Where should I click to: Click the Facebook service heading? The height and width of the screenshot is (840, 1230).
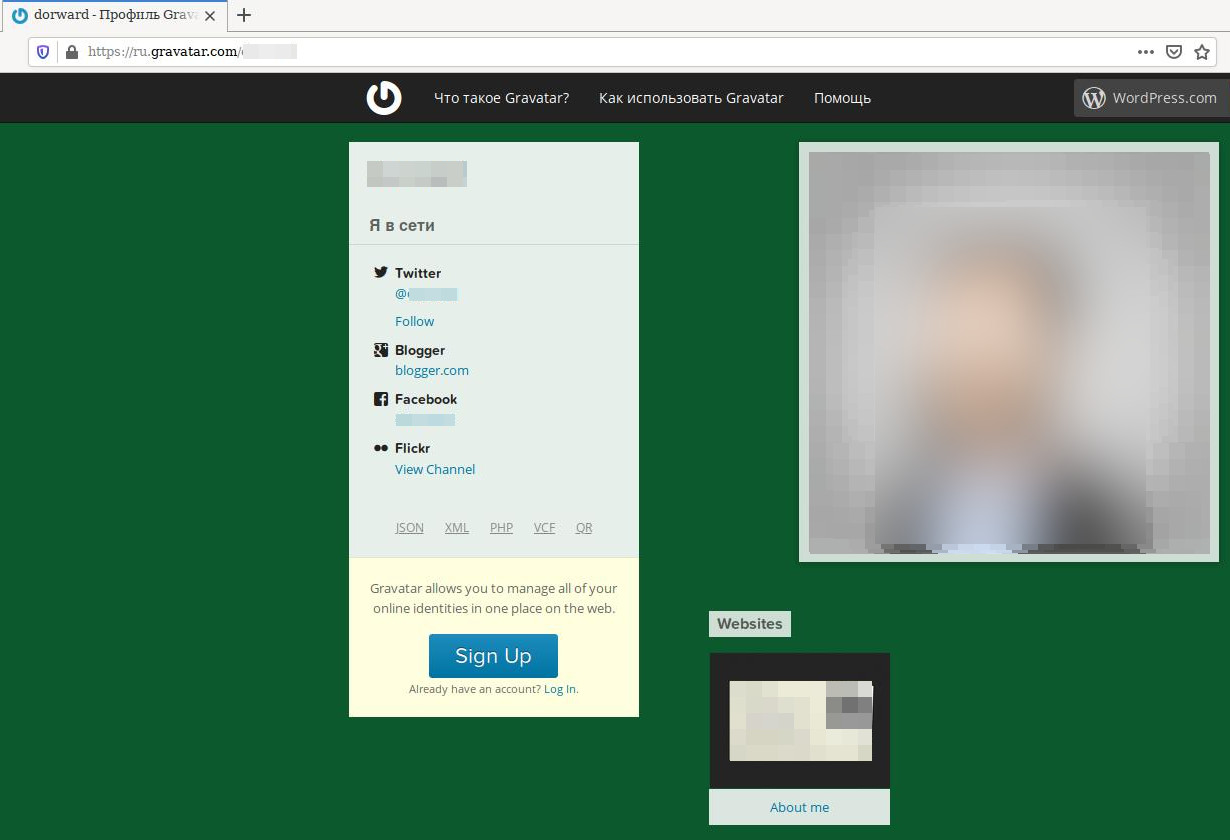[426, 399]
